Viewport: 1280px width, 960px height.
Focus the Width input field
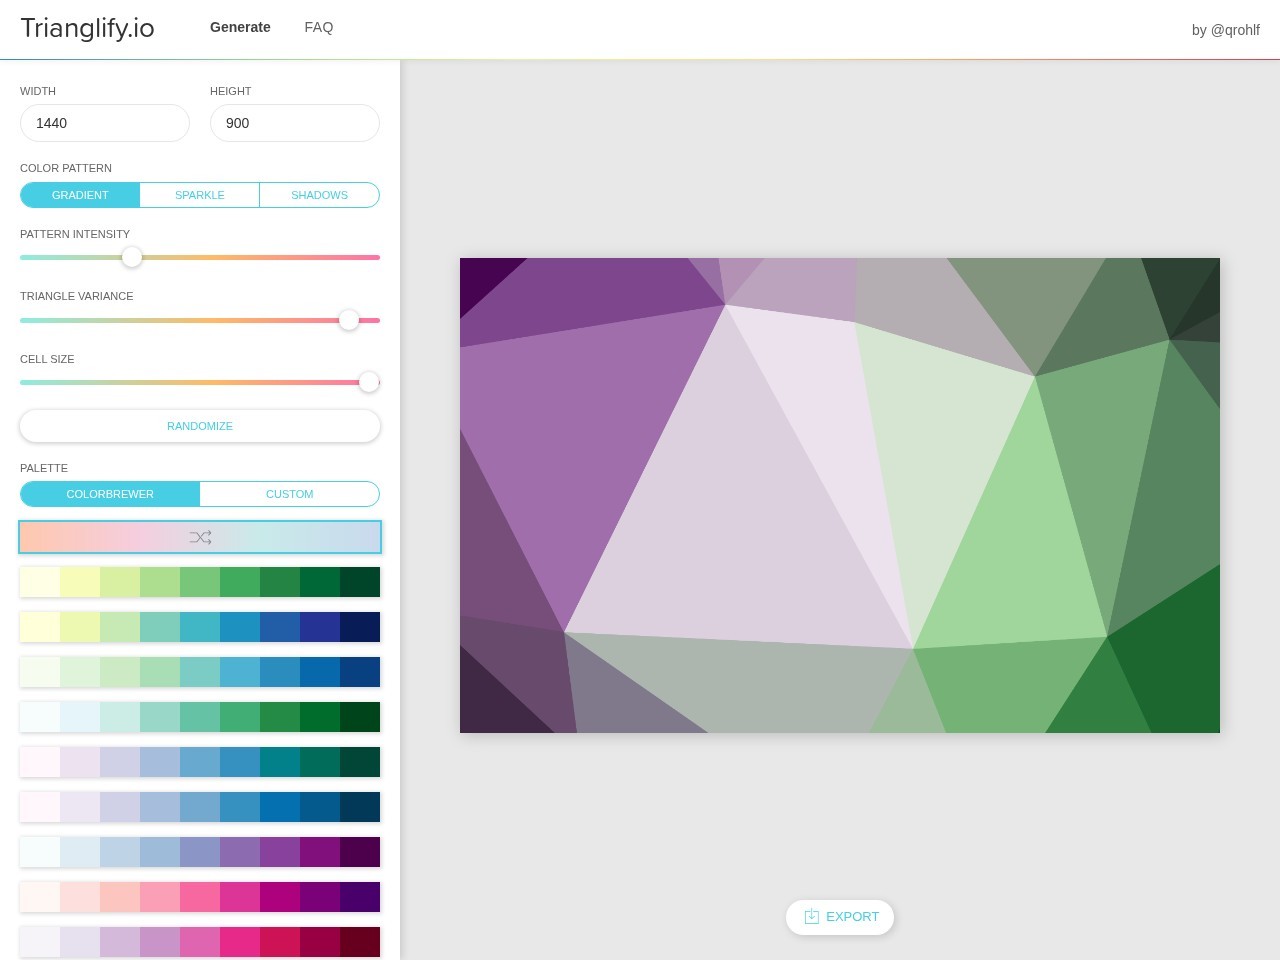[105, 123]
